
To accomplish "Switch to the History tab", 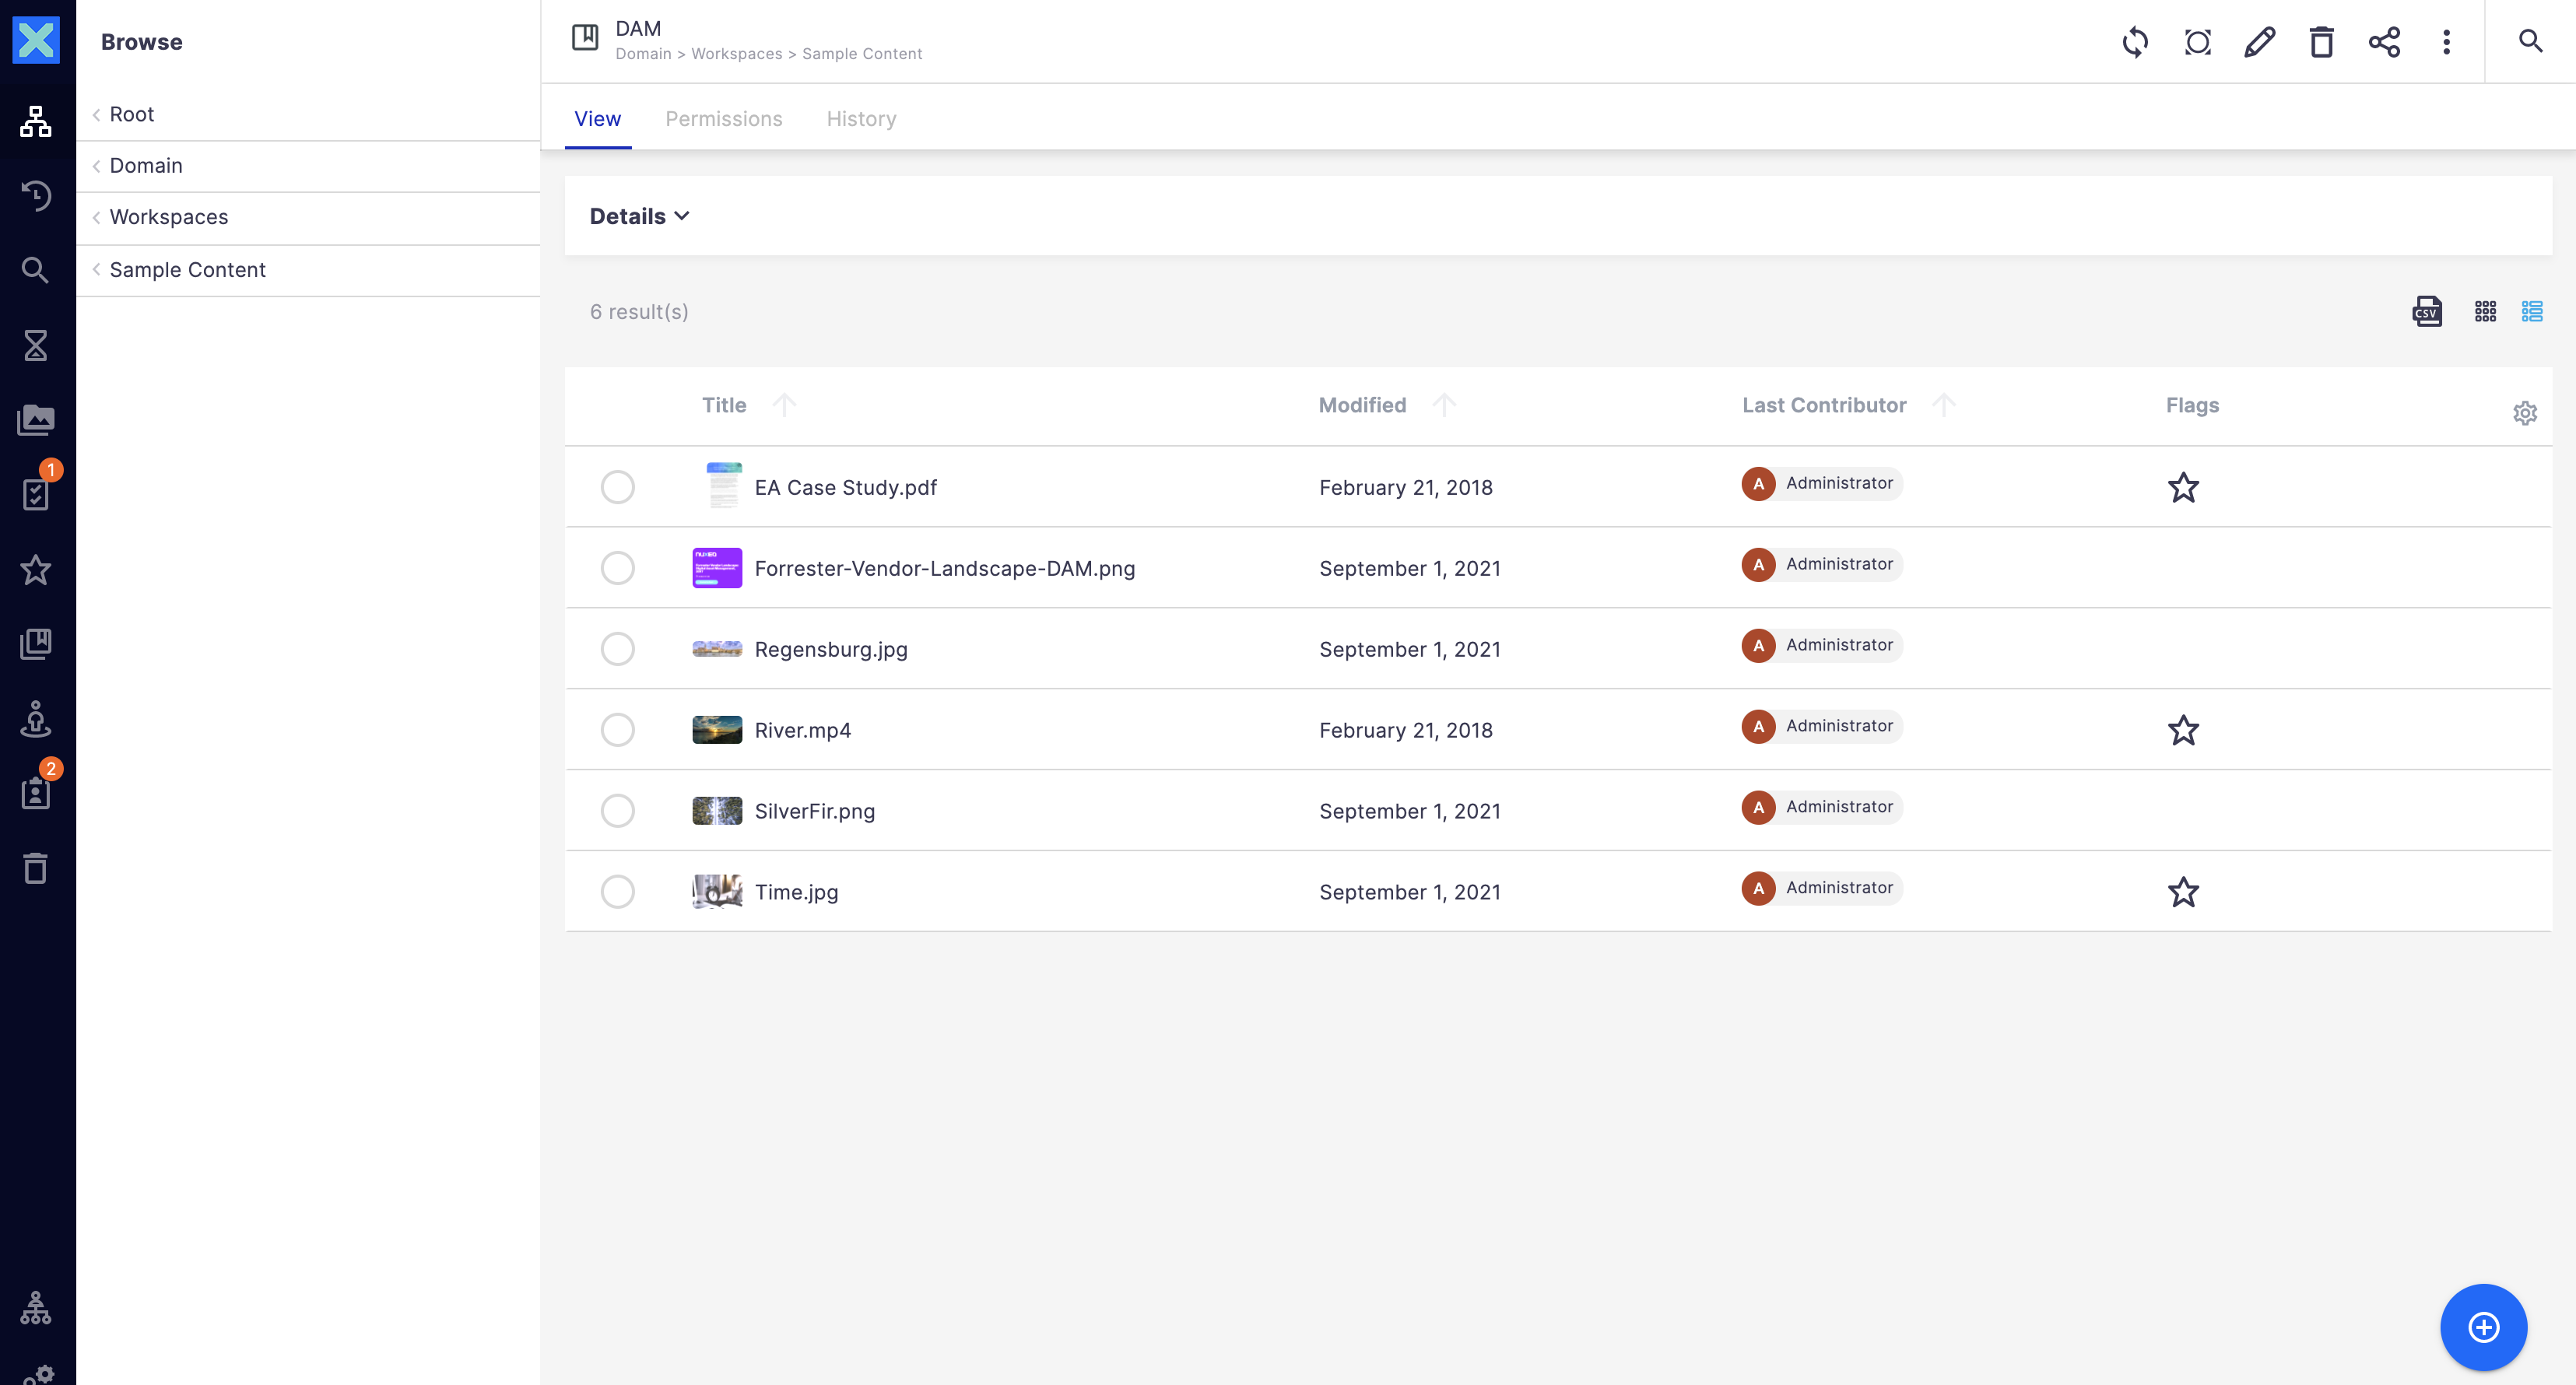I will pos(861,119).
